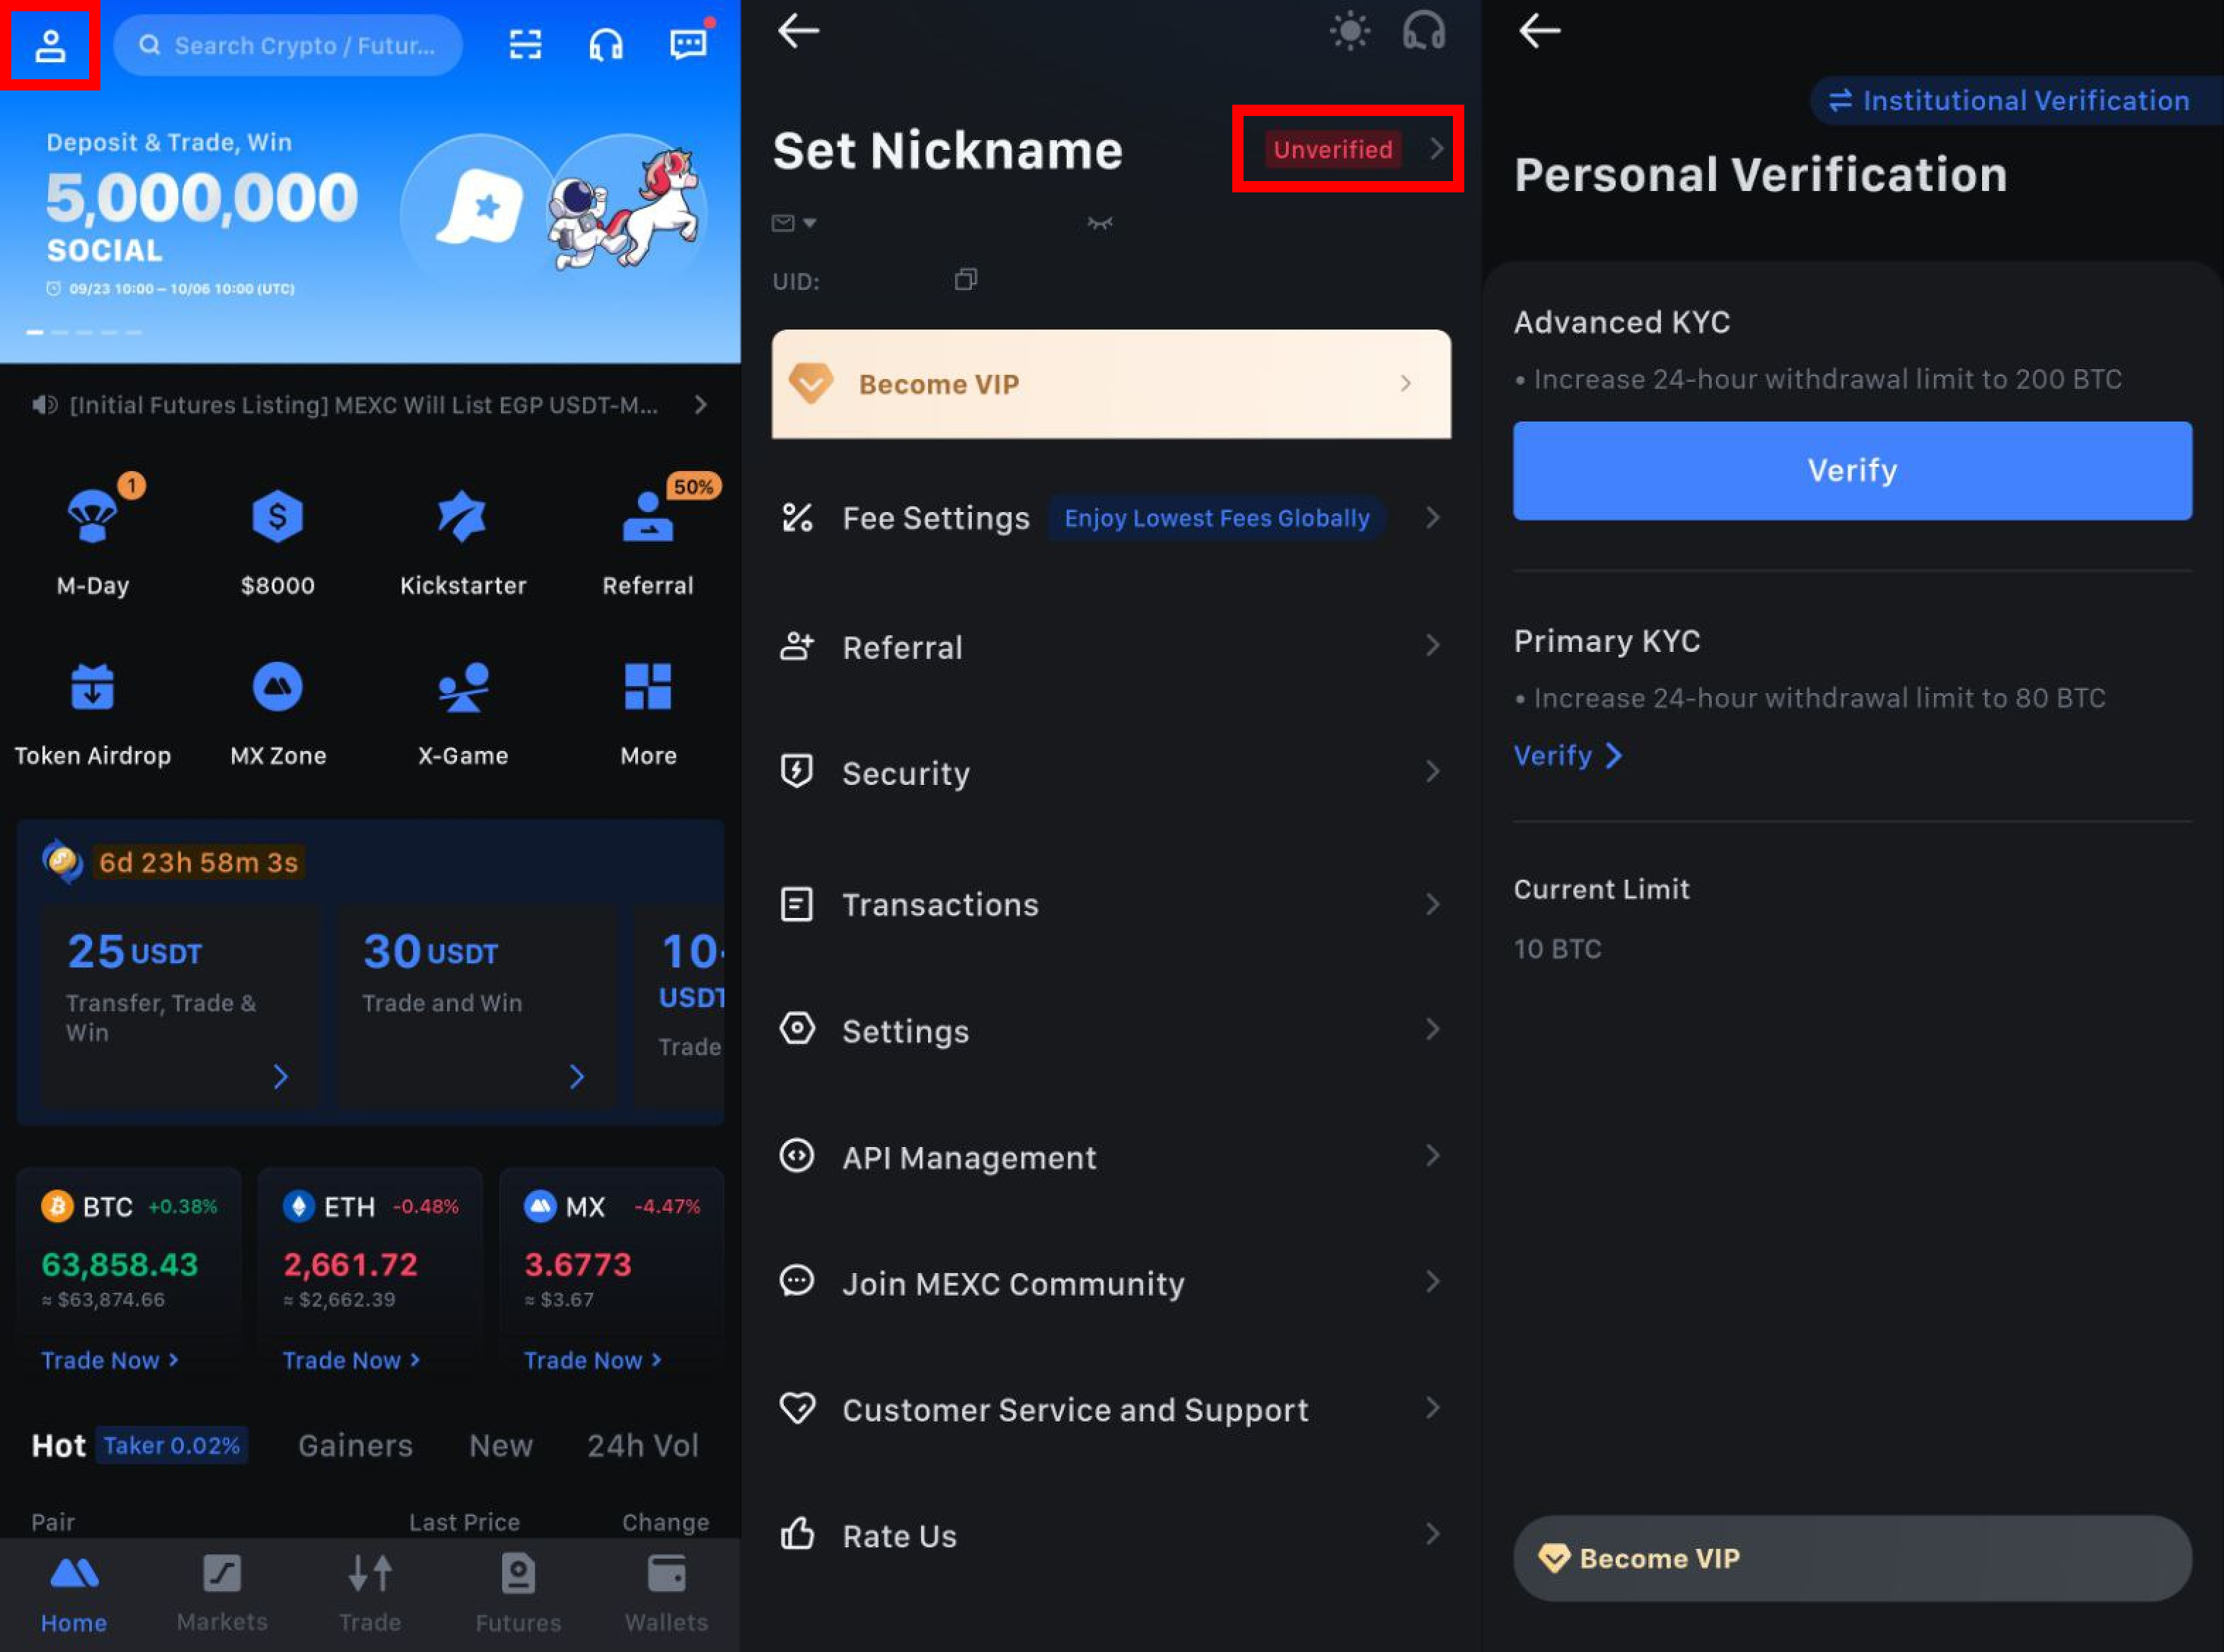
Task: Toggle the hidden eye visibility icon
Action: pos(1100,223)
